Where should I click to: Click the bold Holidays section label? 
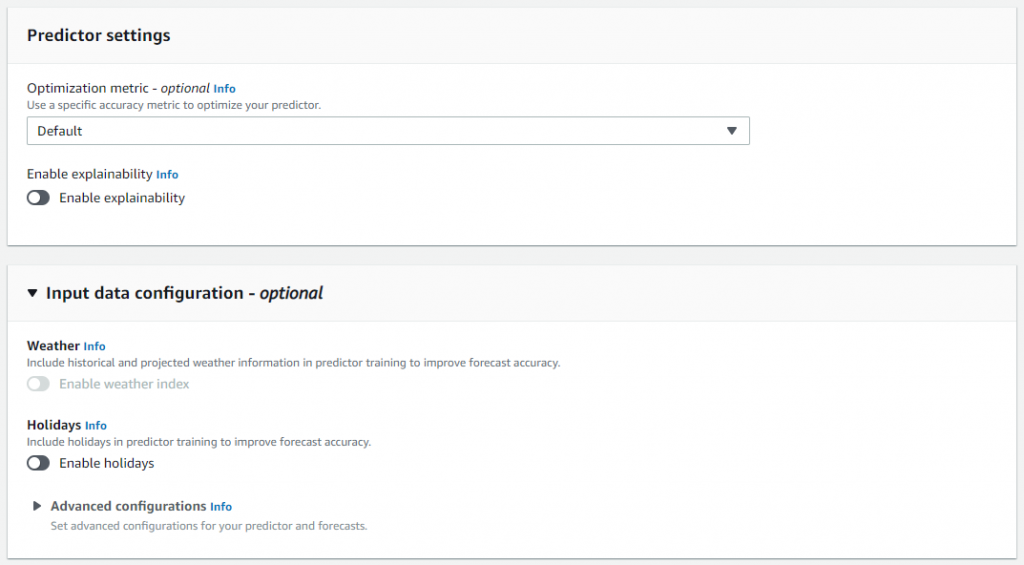(54, 425)
